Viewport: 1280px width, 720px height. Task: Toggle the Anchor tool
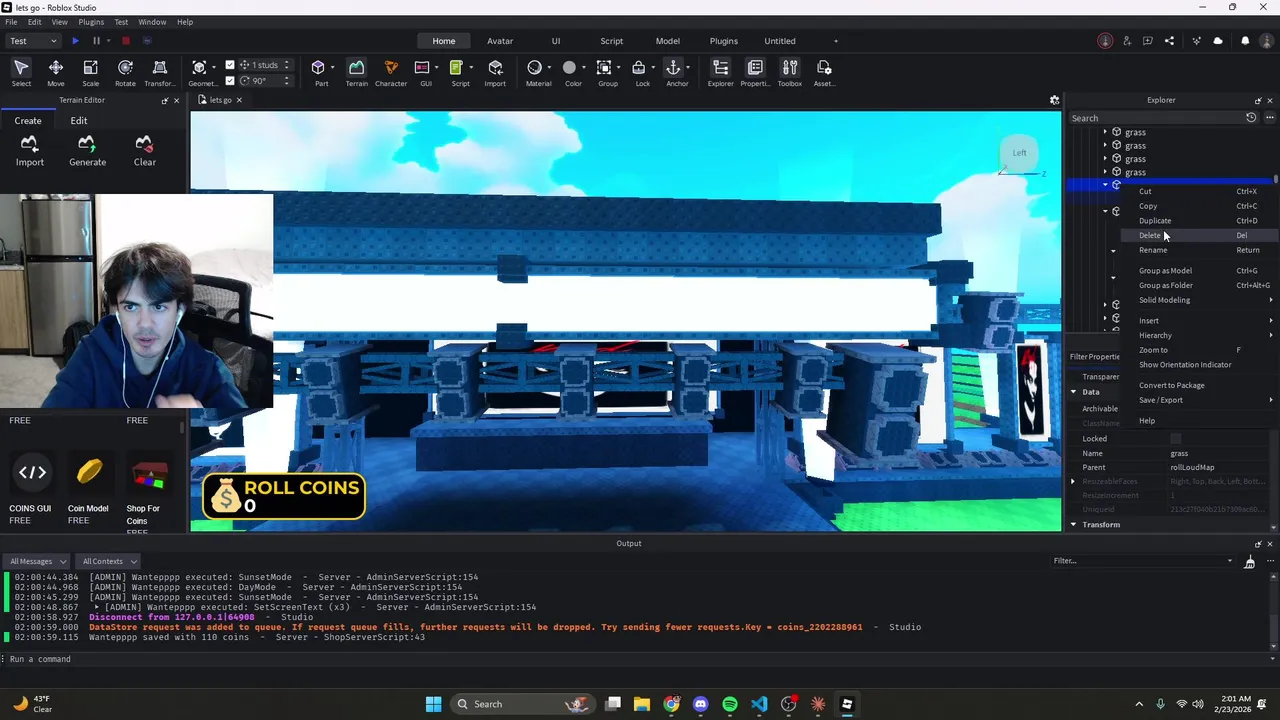pyautogui.click(x=673, y=68)
